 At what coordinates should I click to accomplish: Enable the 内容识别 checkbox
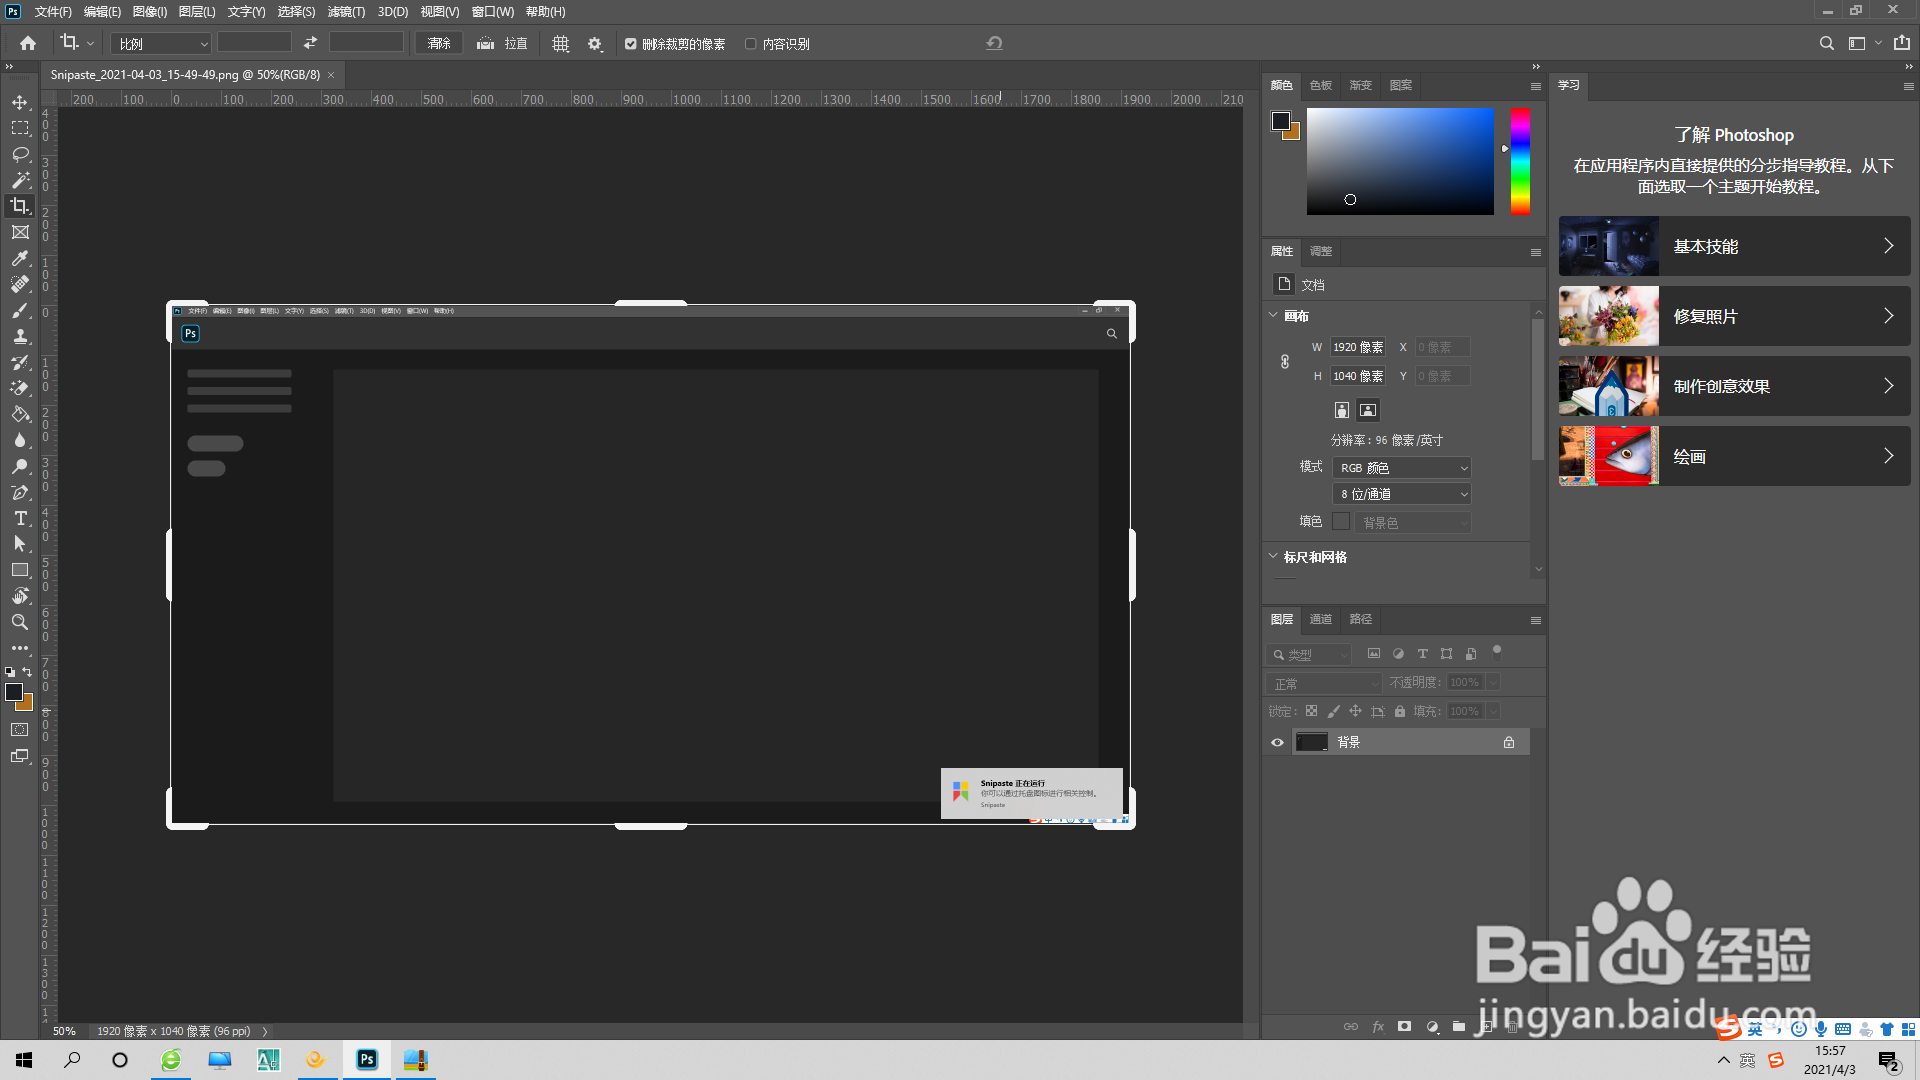pyautogui.click(x=751, y=44)
